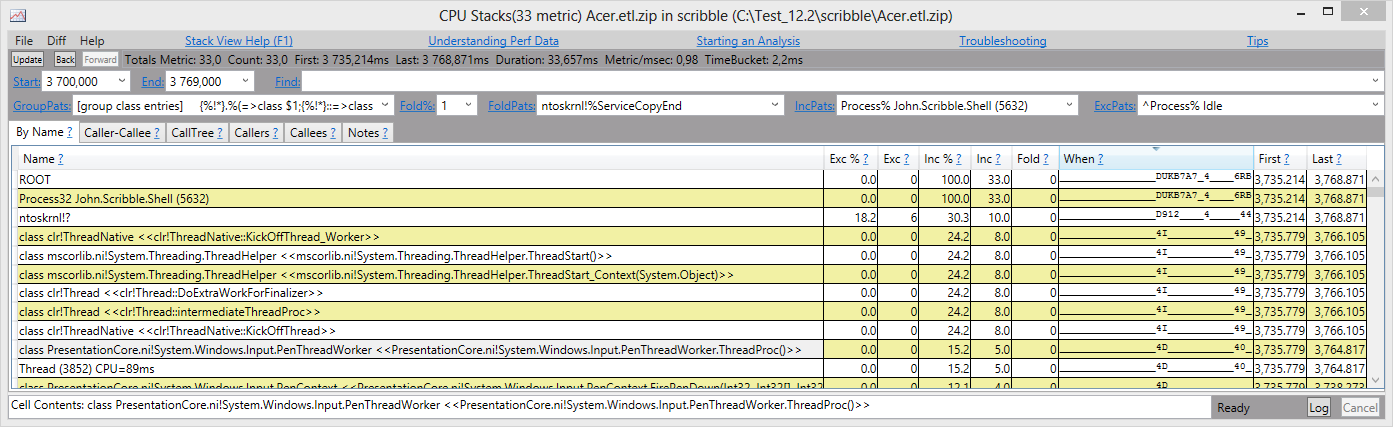Sort by the Inc % column header
This screenshot has width=1393, height=427.
coord(944,159)
